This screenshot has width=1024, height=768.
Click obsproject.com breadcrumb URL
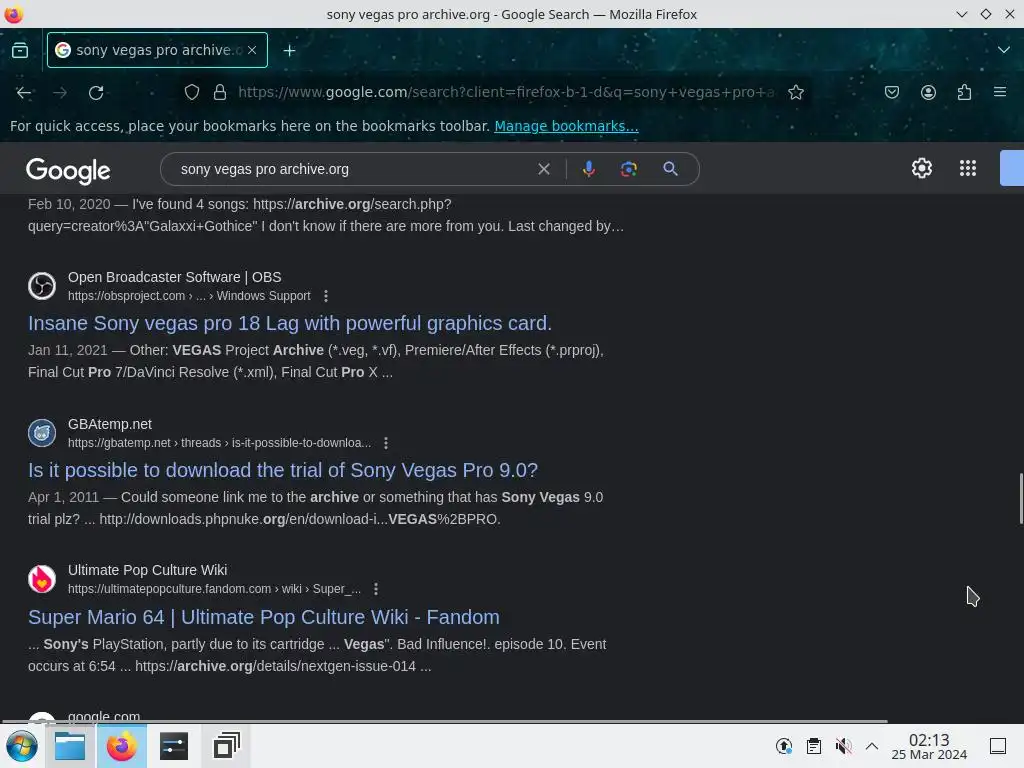(189, 296)
